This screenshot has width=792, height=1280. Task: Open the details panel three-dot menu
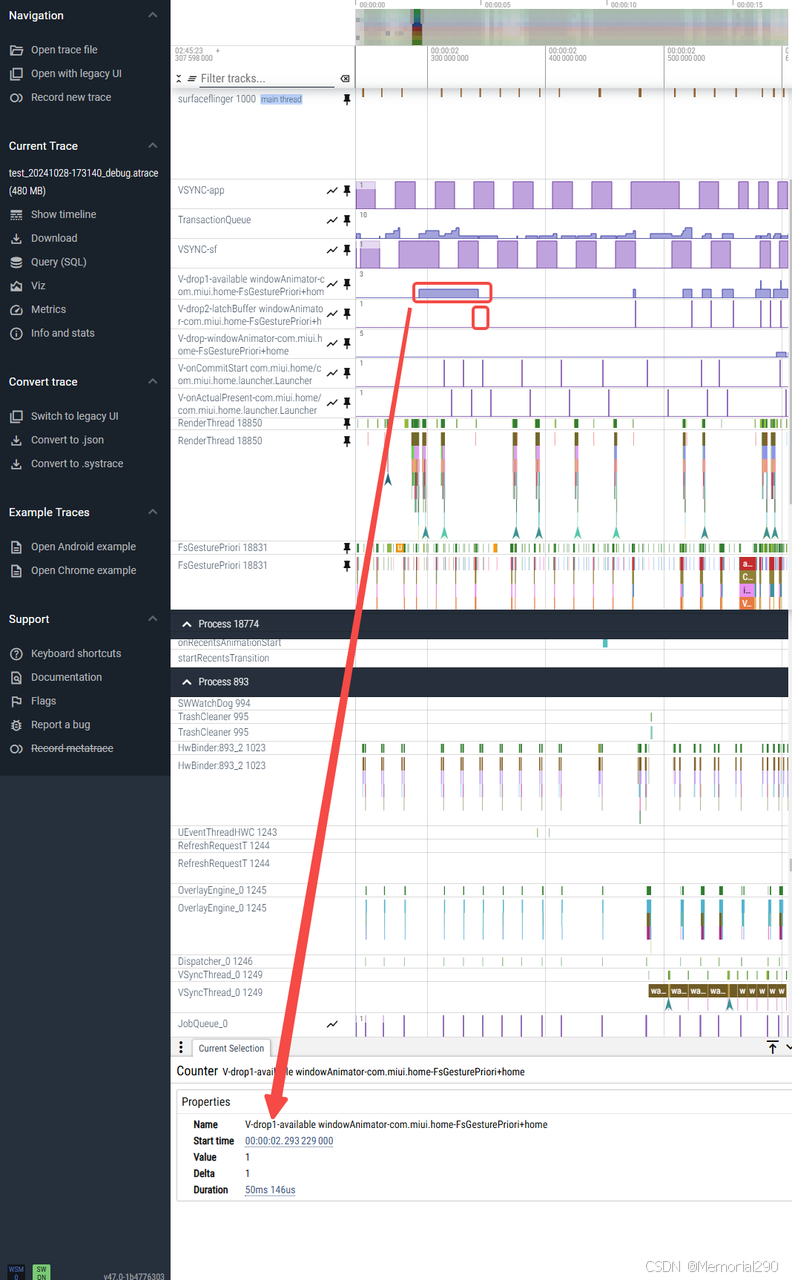click(181, 1048)
